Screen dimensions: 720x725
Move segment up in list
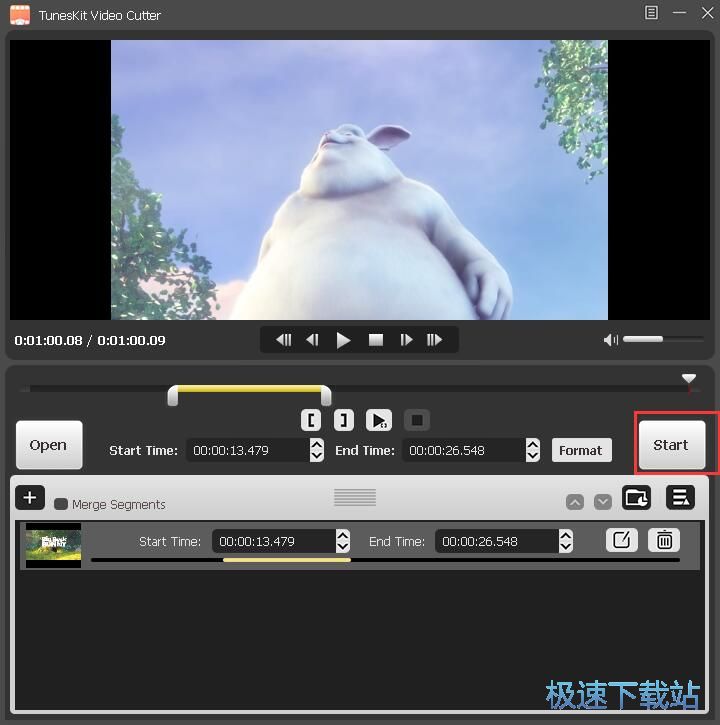[x=575, y=502]
